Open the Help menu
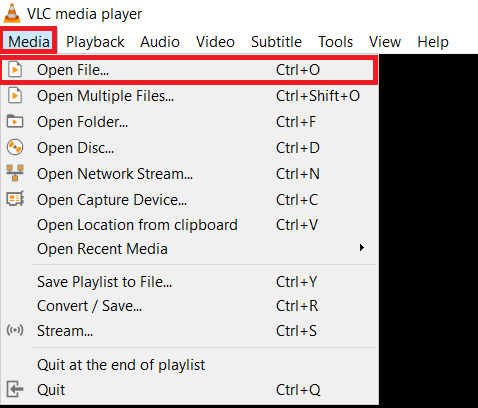478x408 pixels. [x=433, y=42]
